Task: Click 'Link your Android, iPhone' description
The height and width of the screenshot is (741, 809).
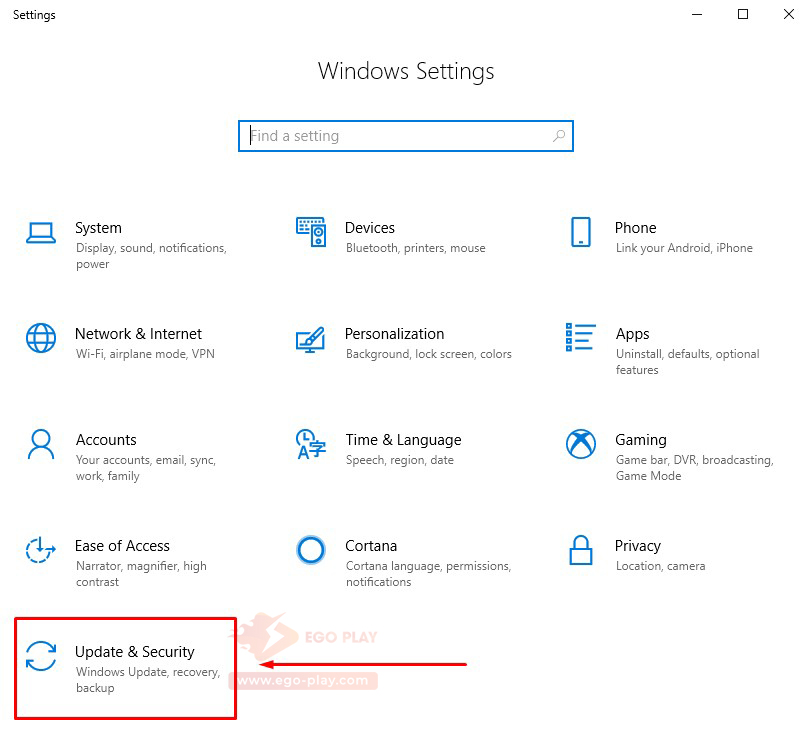Action: pyautogui.click(x=684, y=248)
